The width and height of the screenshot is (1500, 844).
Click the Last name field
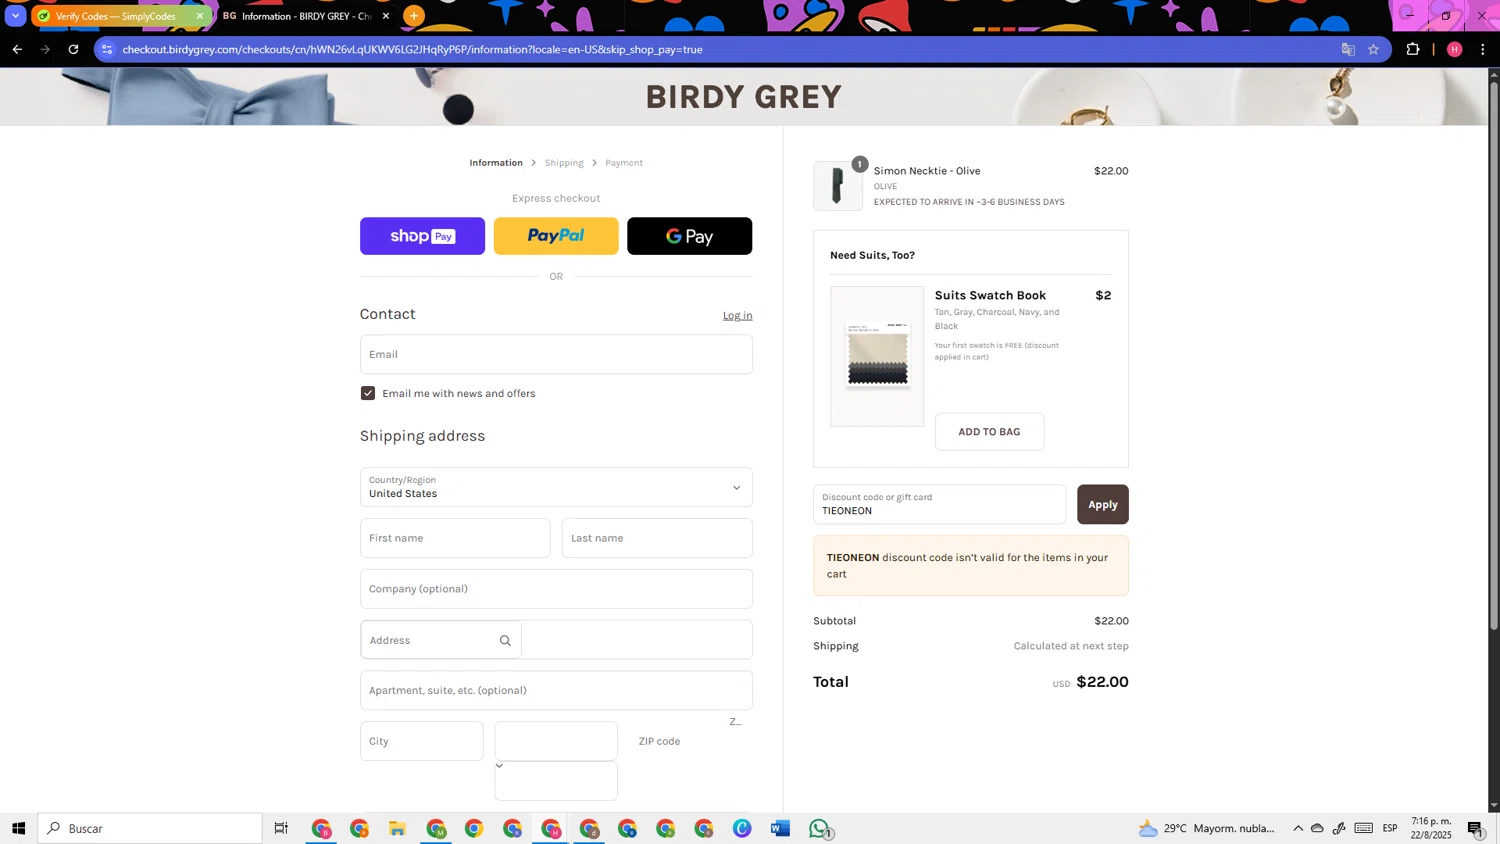[x=657, y=538]
